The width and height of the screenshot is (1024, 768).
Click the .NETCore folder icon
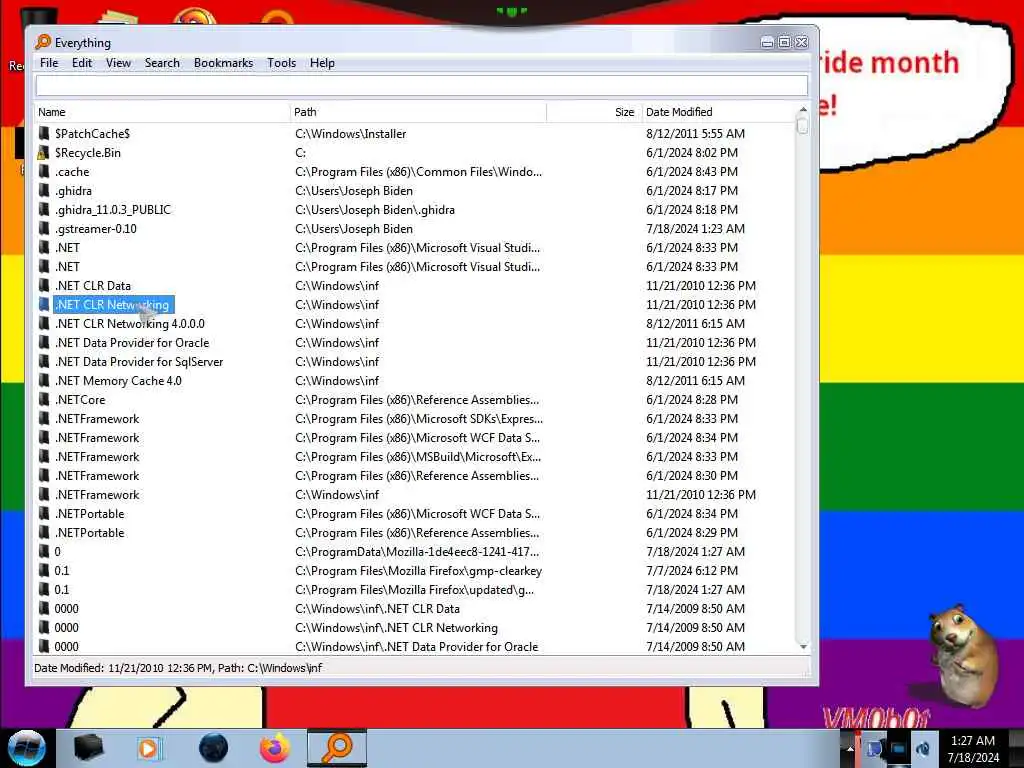(x=44, y=399)
